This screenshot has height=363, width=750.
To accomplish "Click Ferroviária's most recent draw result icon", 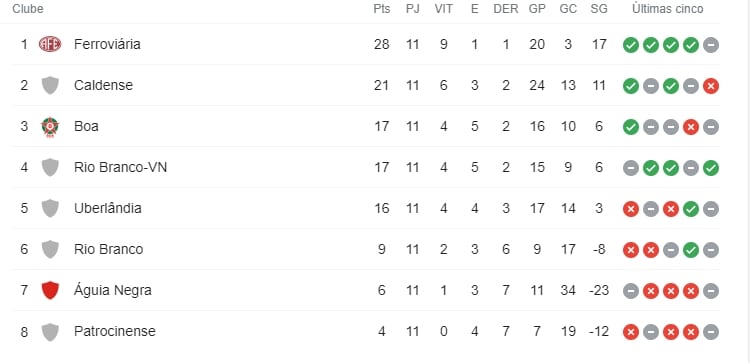I will coord(711,45).
